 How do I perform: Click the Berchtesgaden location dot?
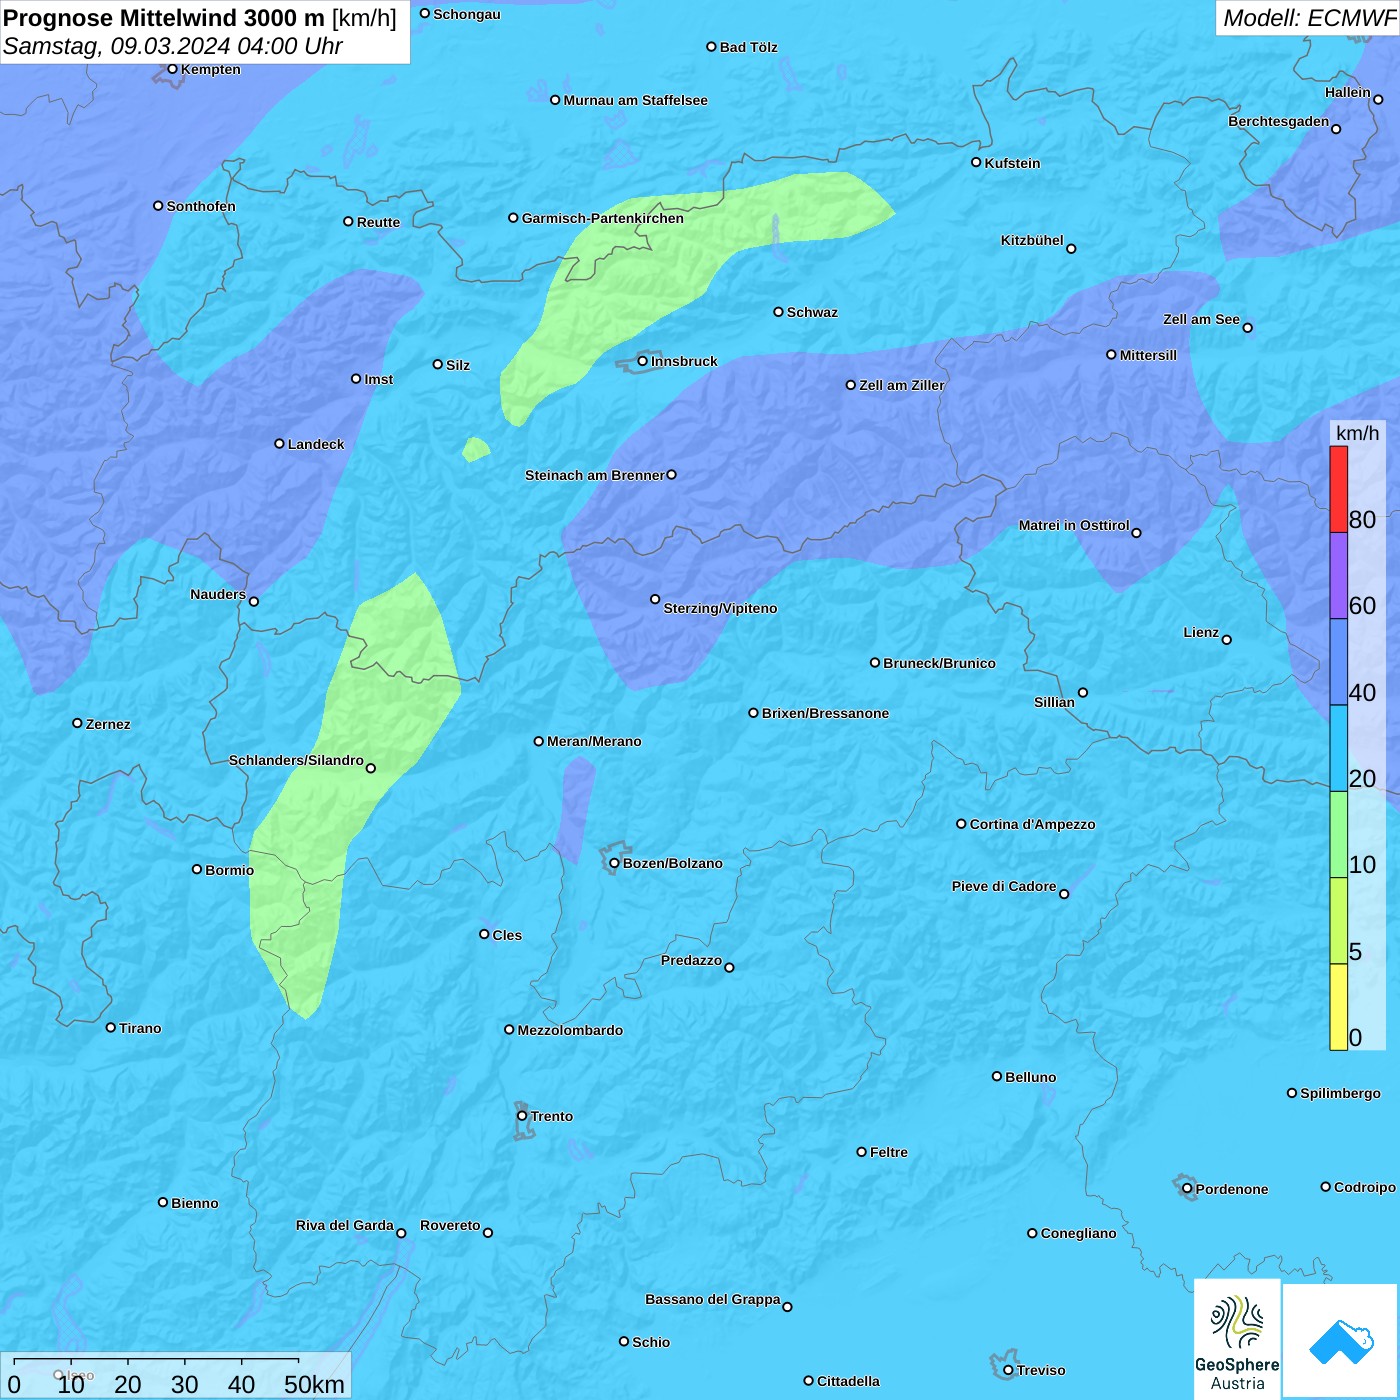click(x=1336, y=129)
